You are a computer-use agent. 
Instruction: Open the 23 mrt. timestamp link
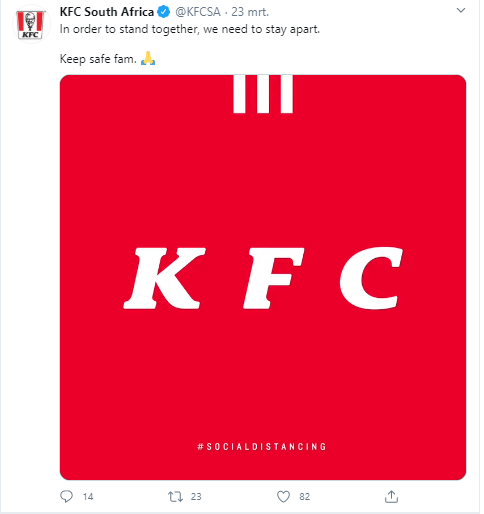[x=250, y=12]
